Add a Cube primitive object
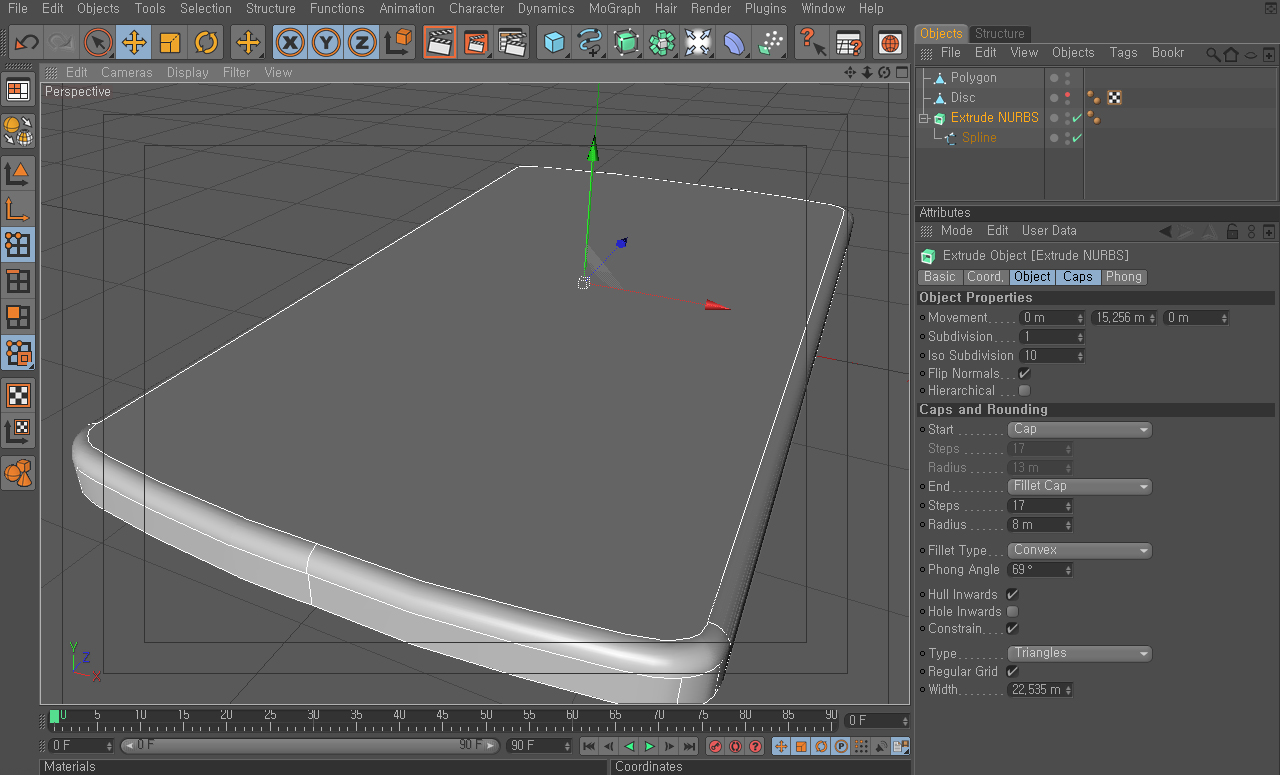Viewport: 1280px width, 775px height. pyautogui.click(x=554, y=42)
